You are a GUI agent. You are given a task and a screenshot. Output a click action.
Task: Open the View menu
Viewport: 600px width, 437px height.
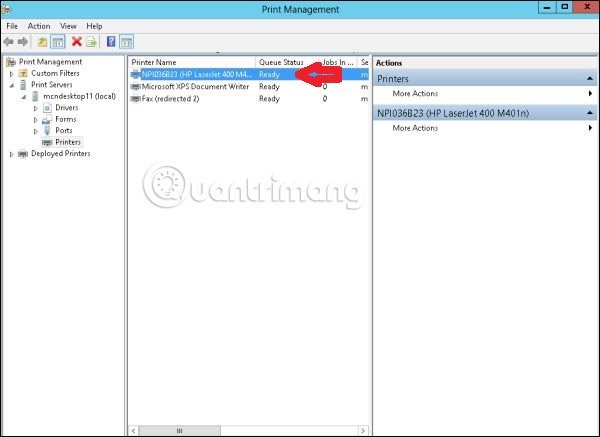click(68, 25)
